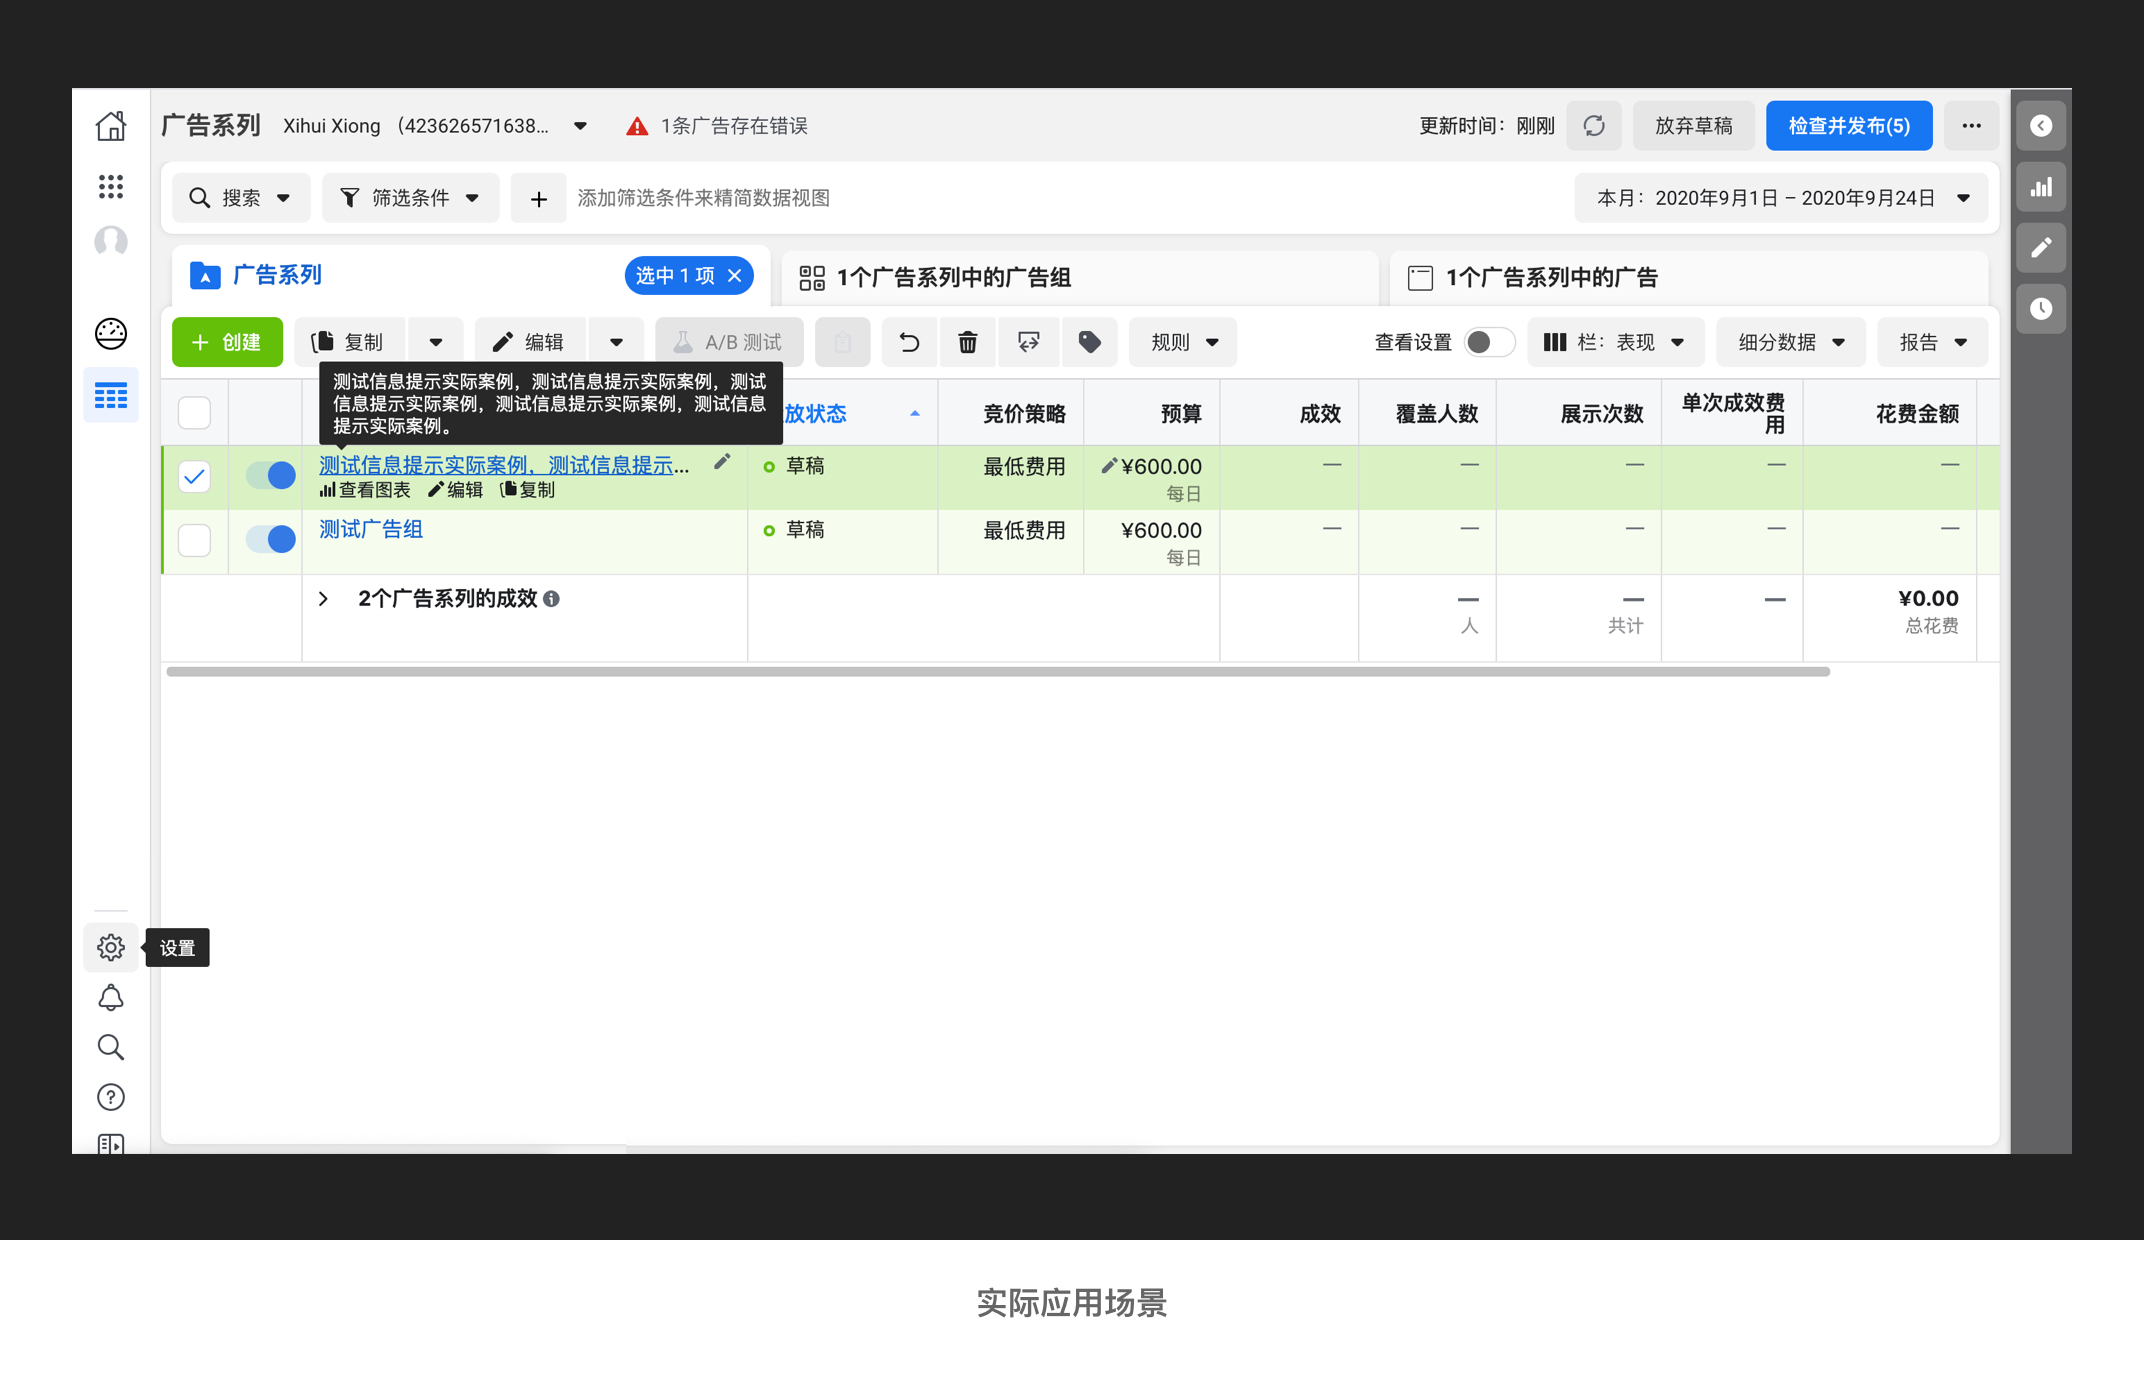Toggle the 查看设置 switch
The height and width of the screenshot is (1380, 2144).
[1487, 343]
